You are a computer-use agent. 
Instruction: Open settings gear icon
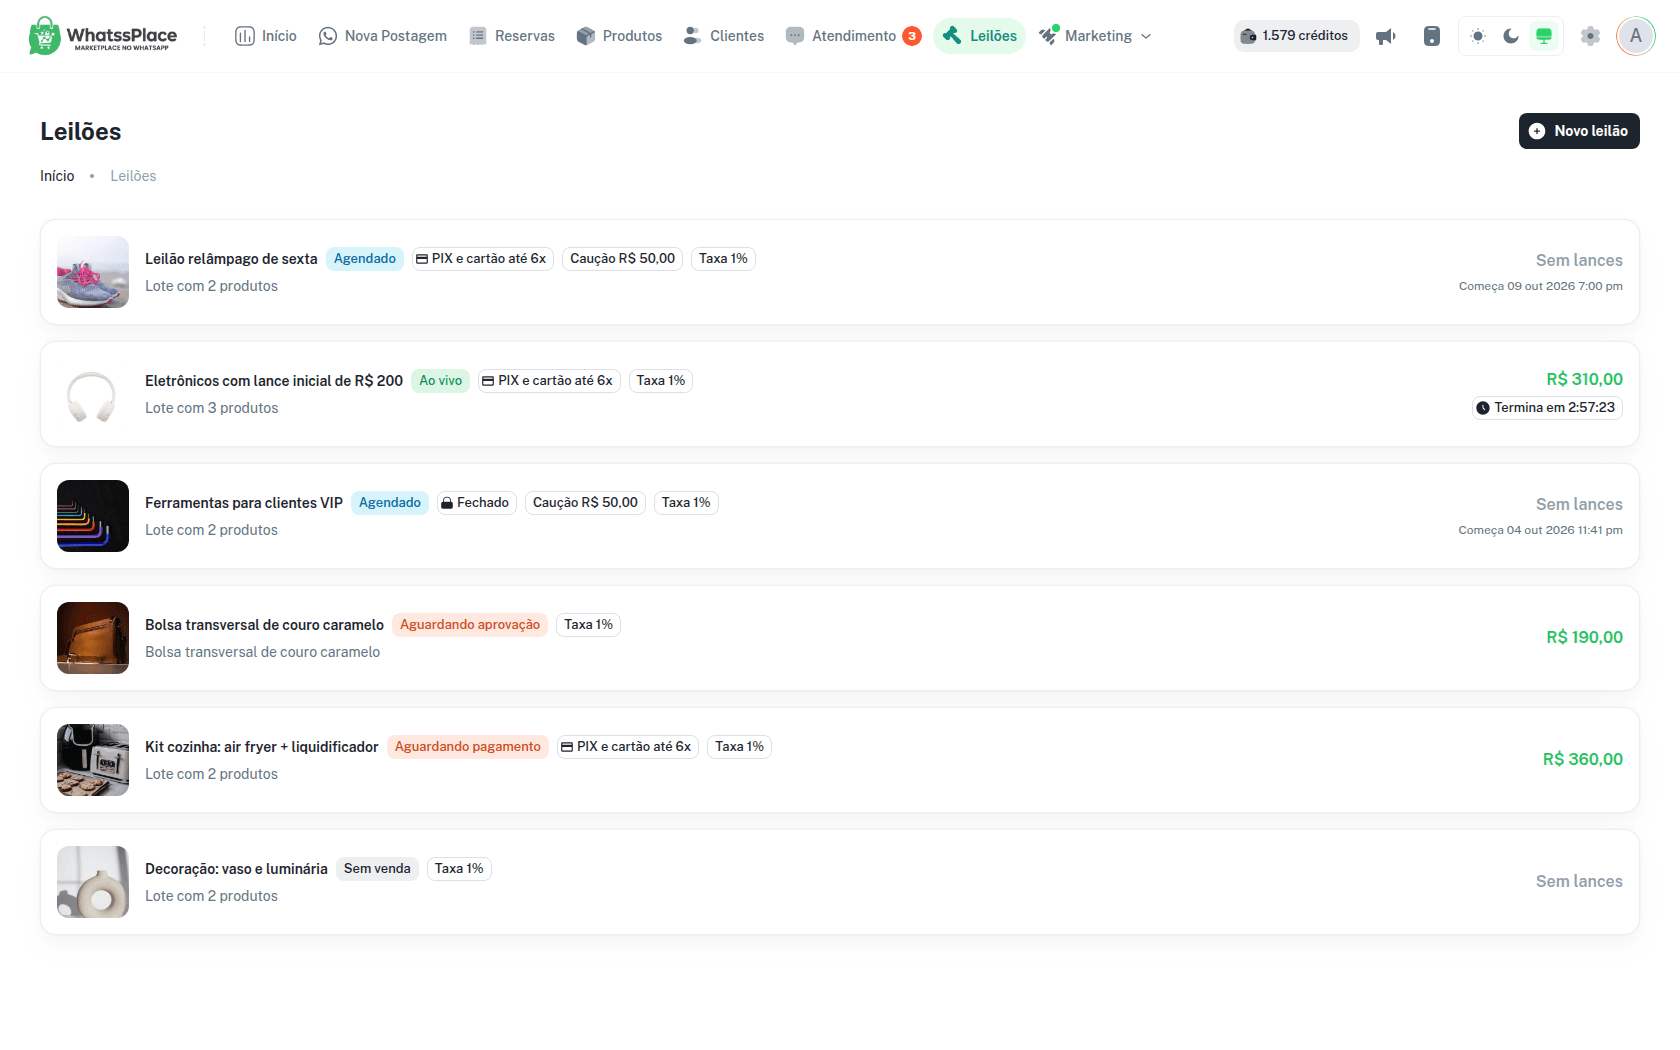(1590, 36)
